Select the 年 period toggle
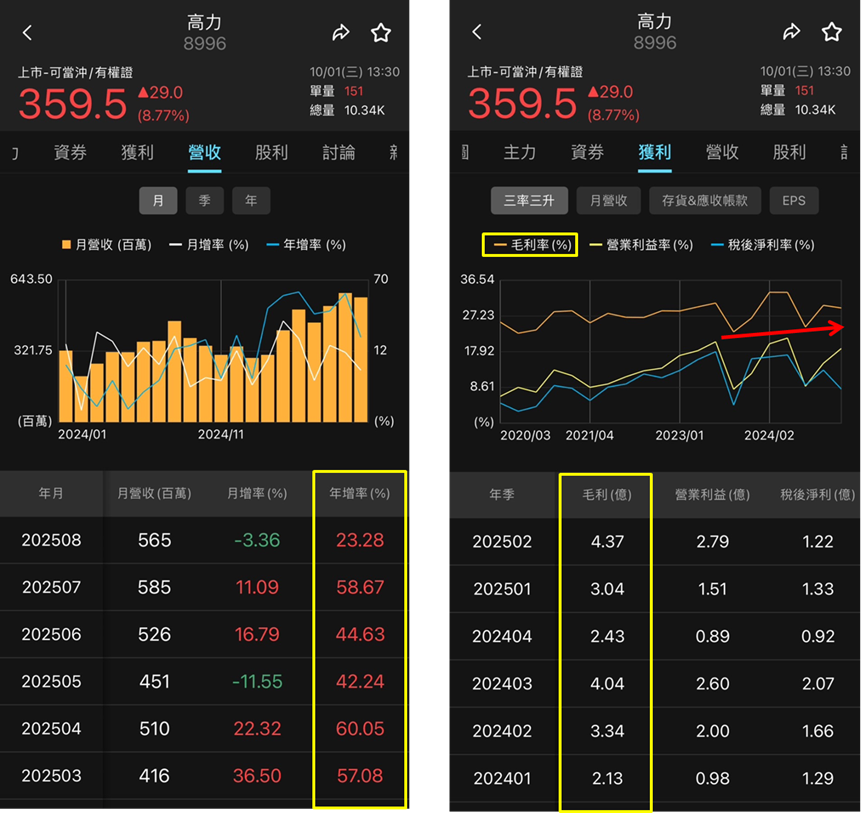The width and height of the screenshot is (861, 813). [x=251, y=201]
